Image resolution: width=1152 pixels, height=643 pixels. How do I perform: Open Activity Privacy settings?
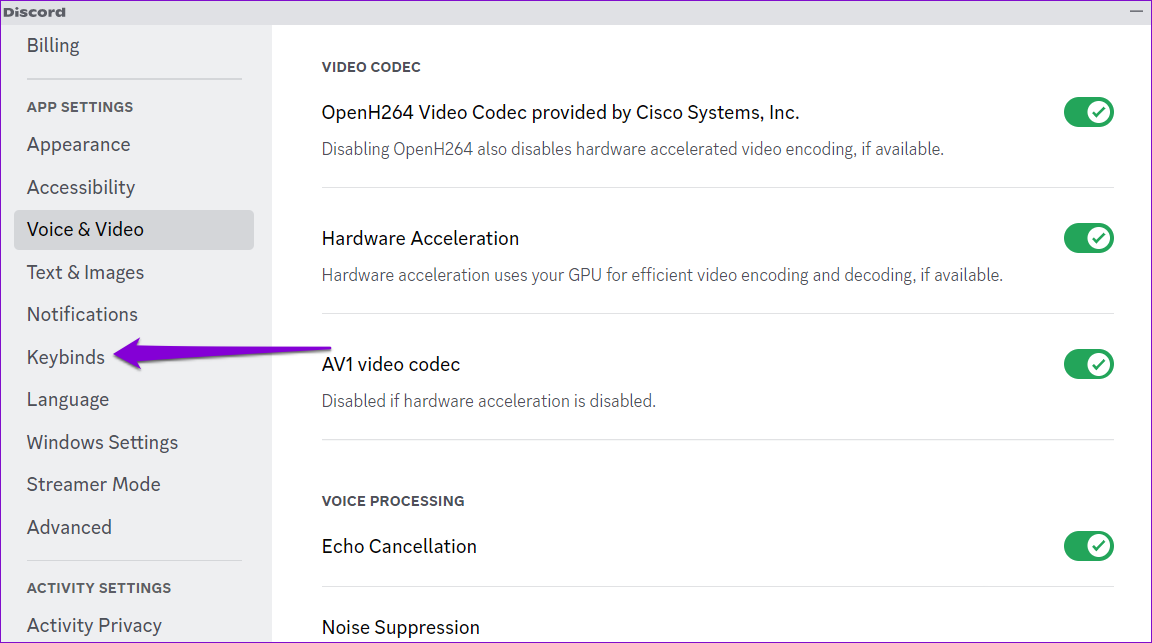tap(94, 625)
